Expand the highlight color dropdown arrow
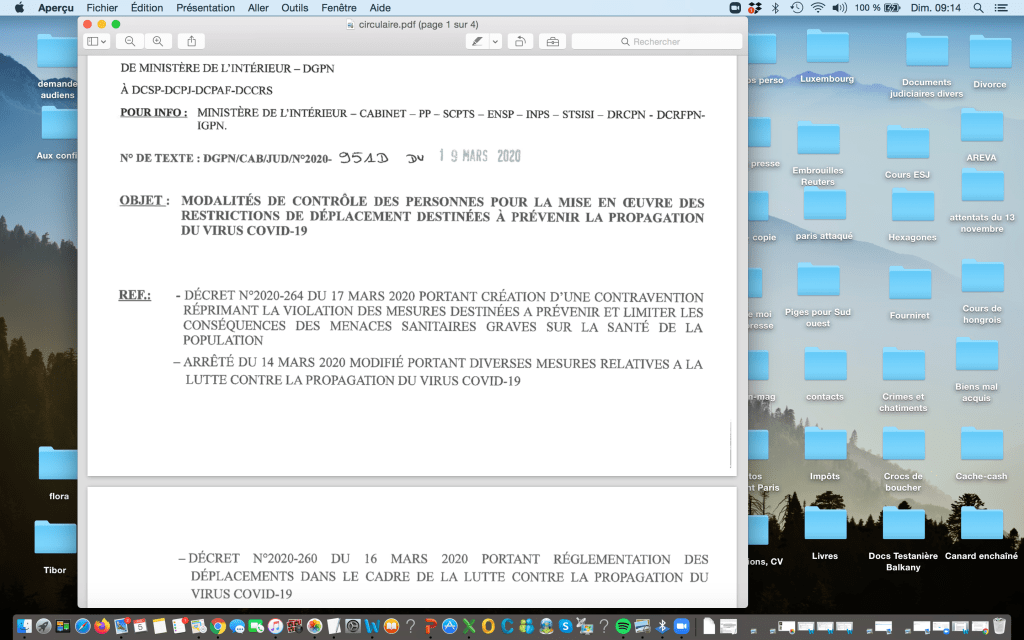1024x640 pixels. (495, 41)
